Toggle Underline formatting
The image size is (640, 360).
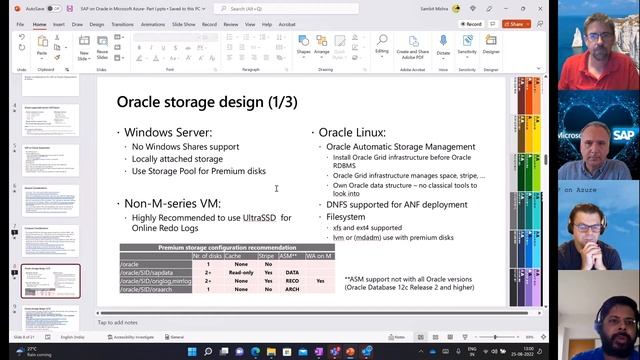click(163, 48)
